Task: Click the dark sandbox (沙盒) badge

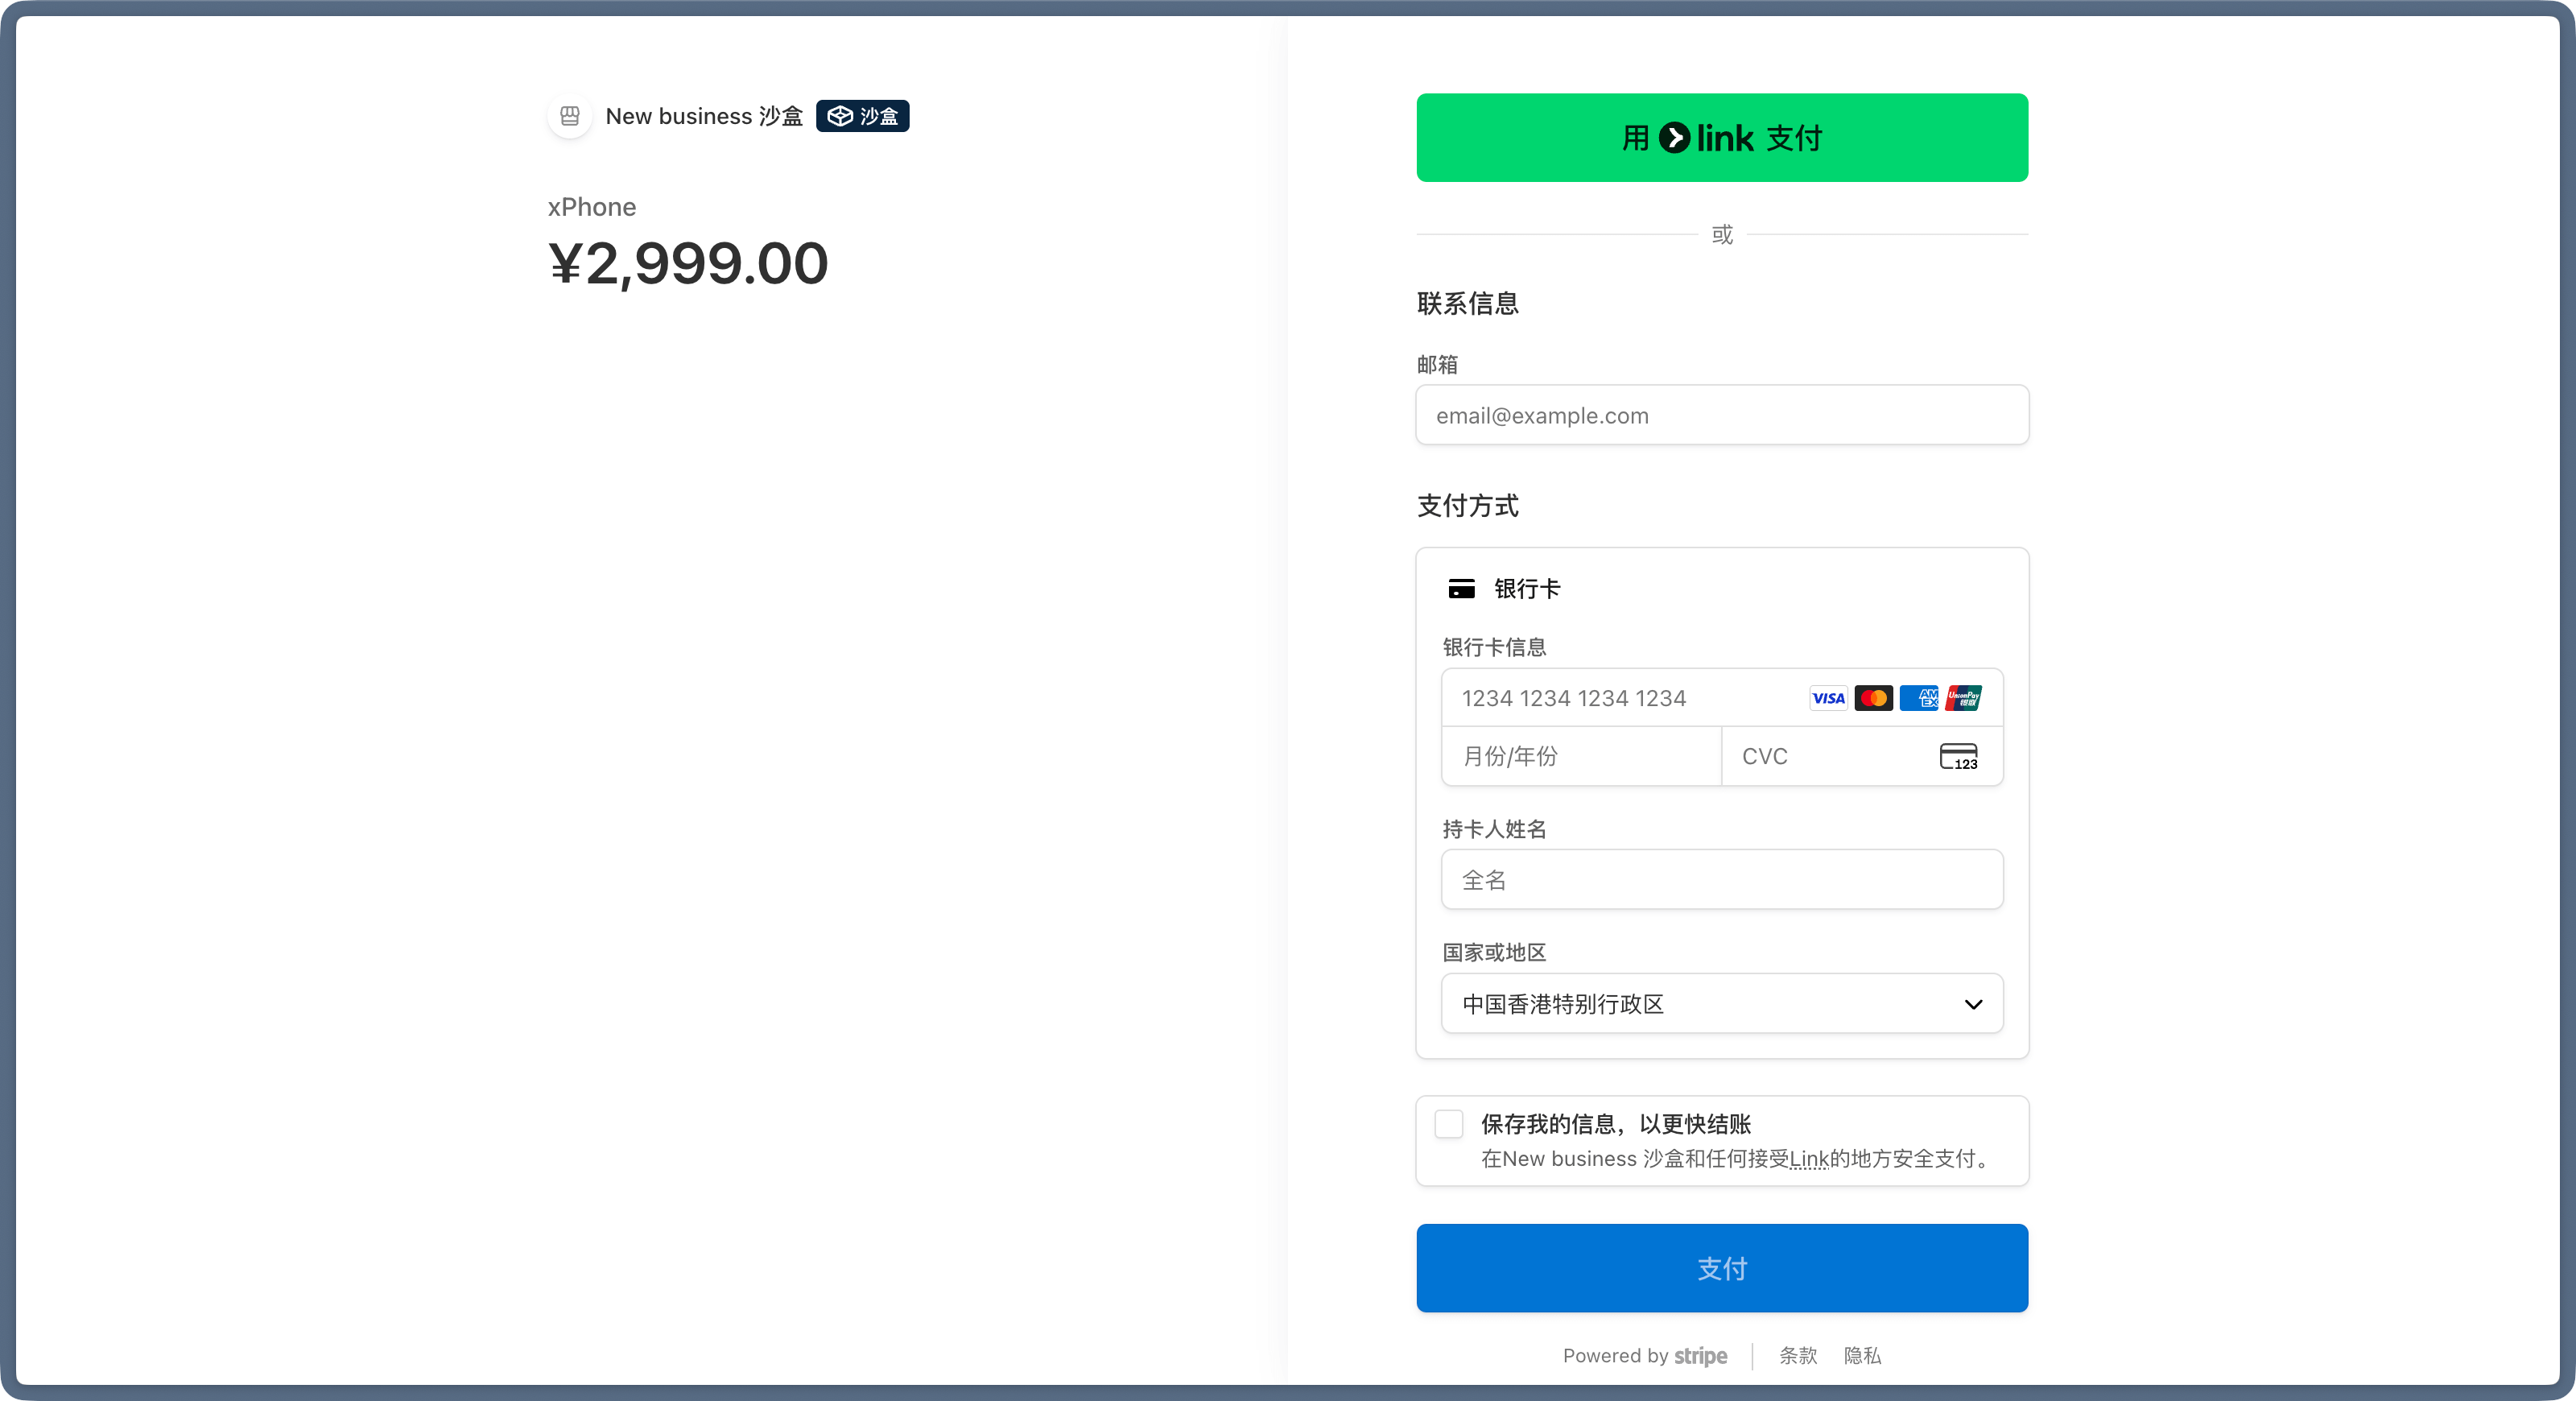Action: [x=862, y=116]
